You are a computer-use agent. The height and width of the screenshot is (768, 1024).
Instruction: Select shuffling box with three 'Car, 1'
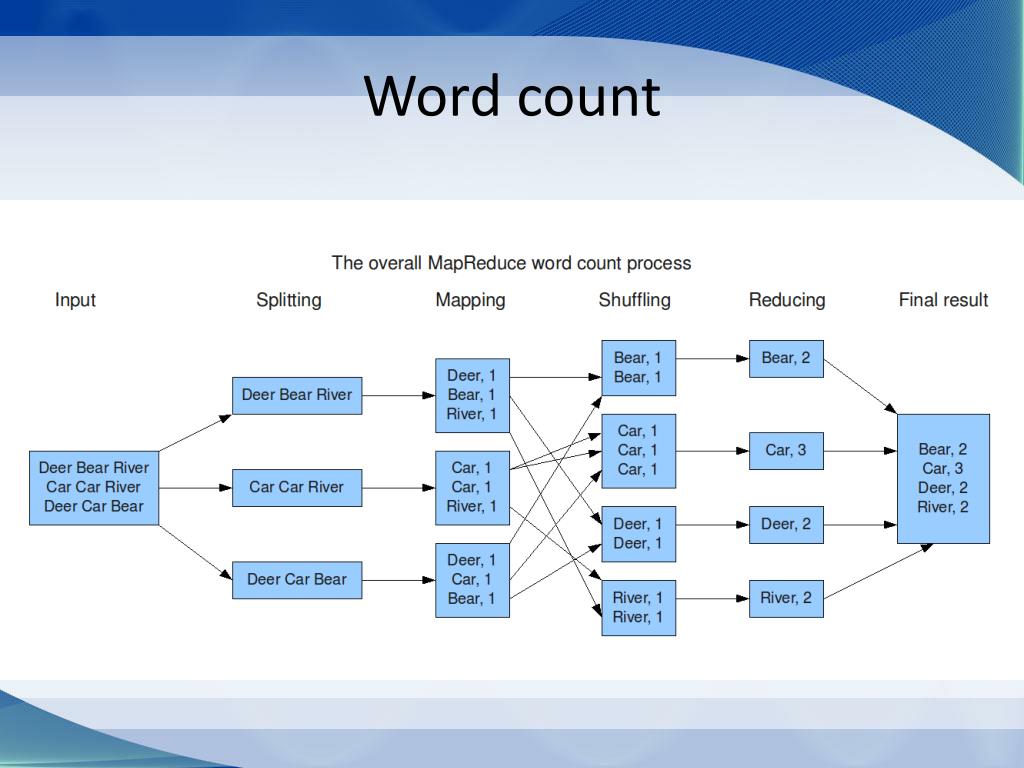click(638, 451)
